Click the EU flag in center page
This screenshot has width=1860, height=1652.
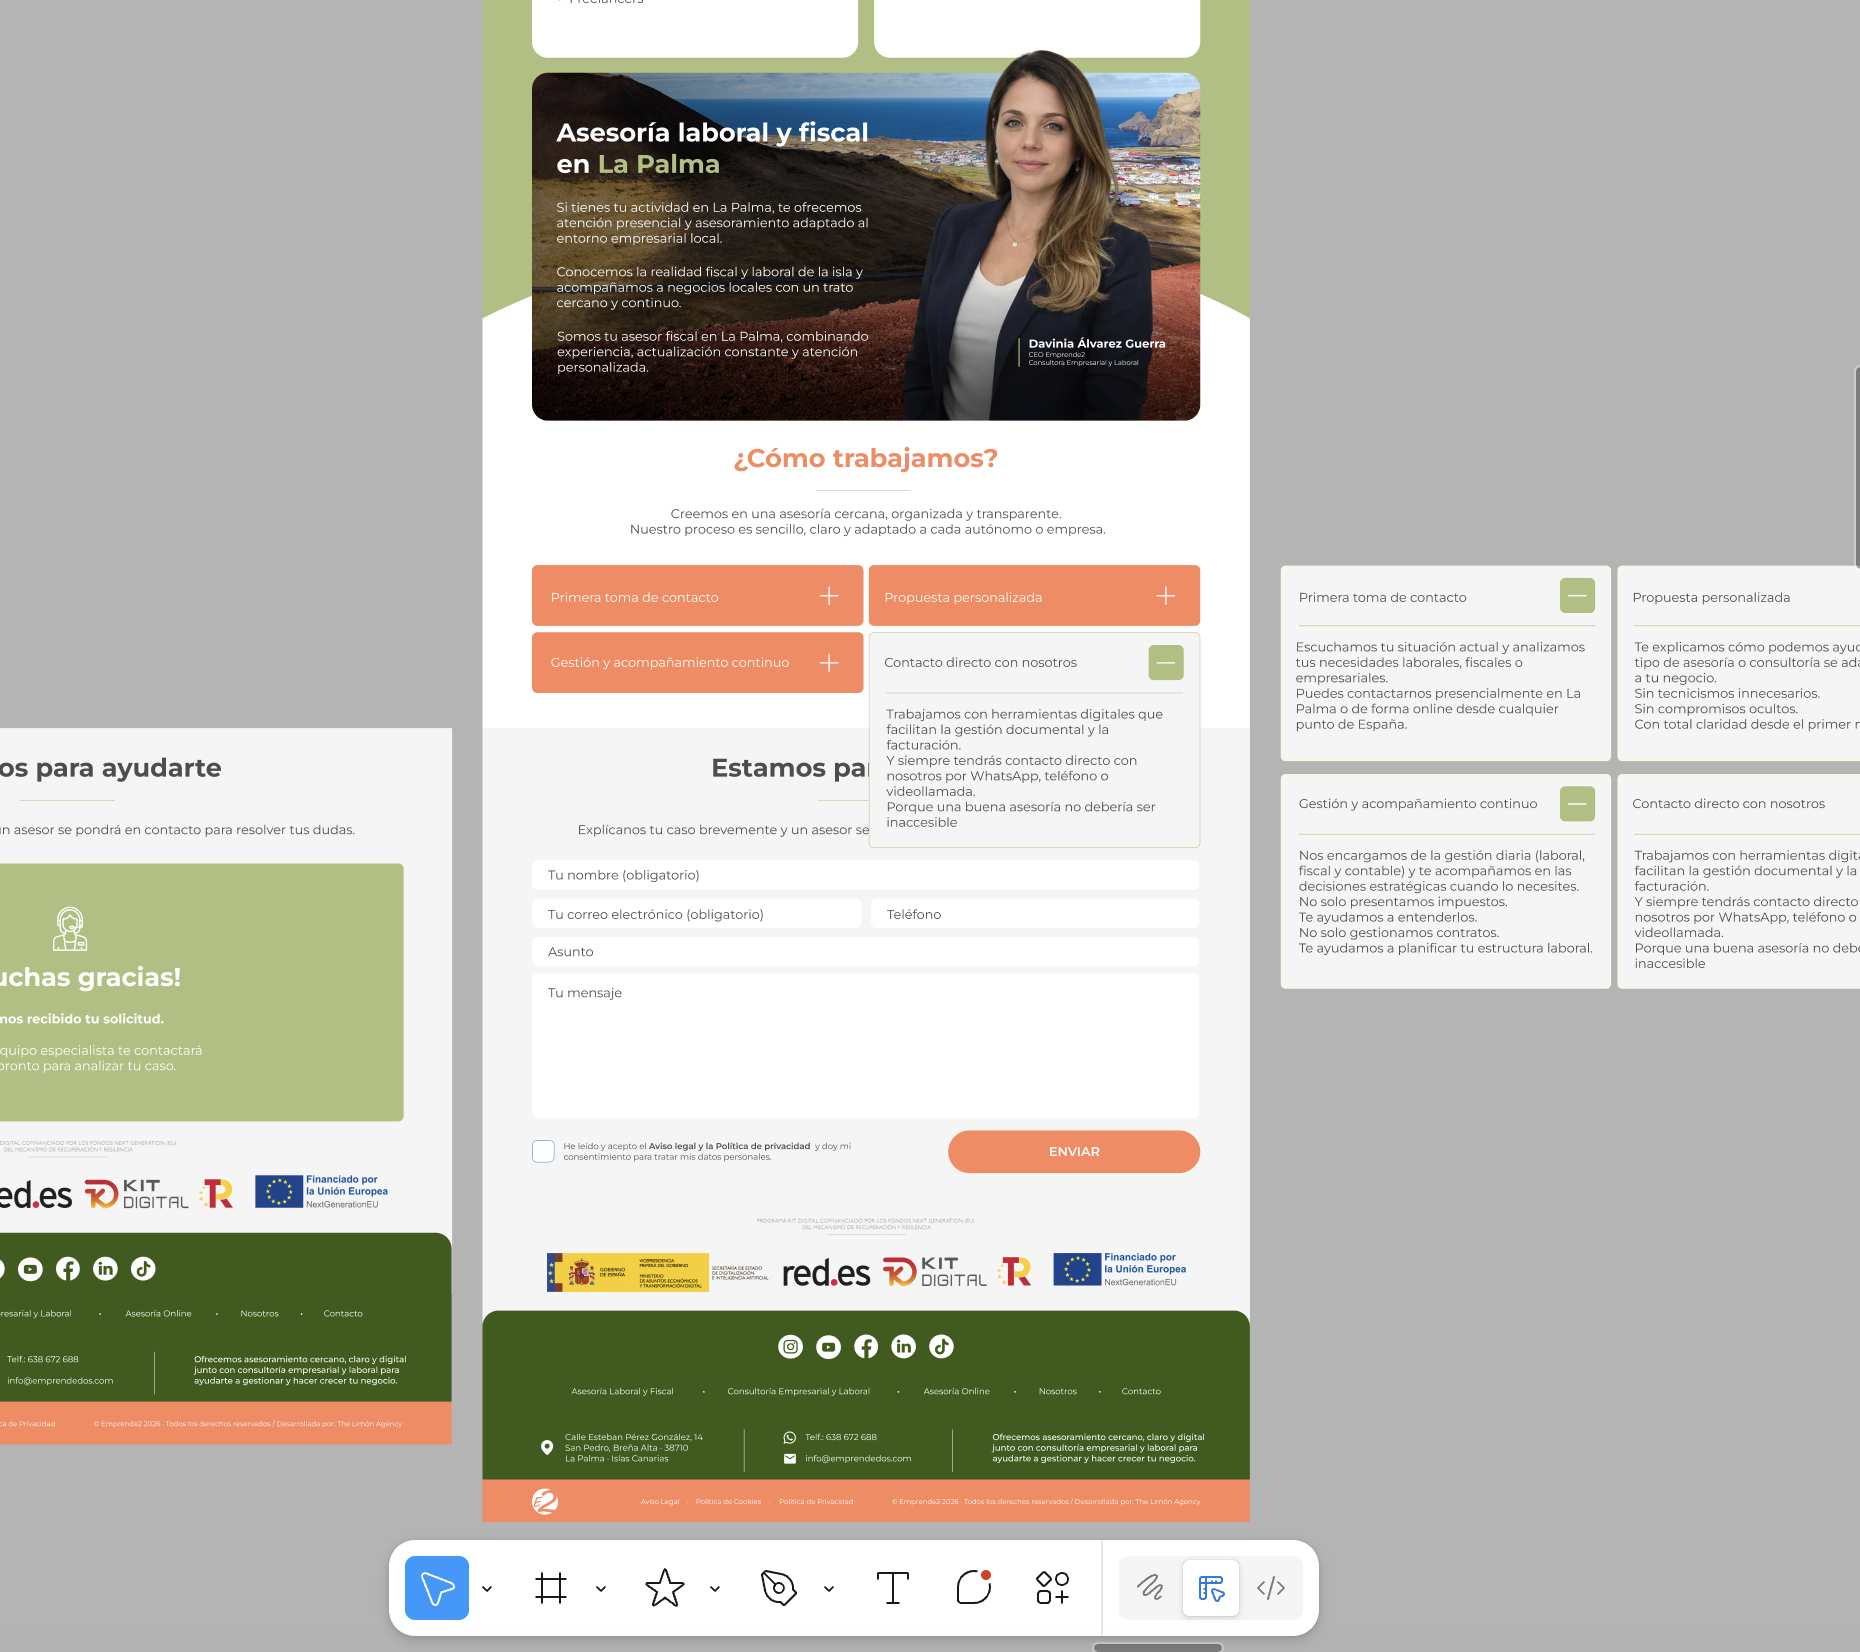[1077, 1269]
